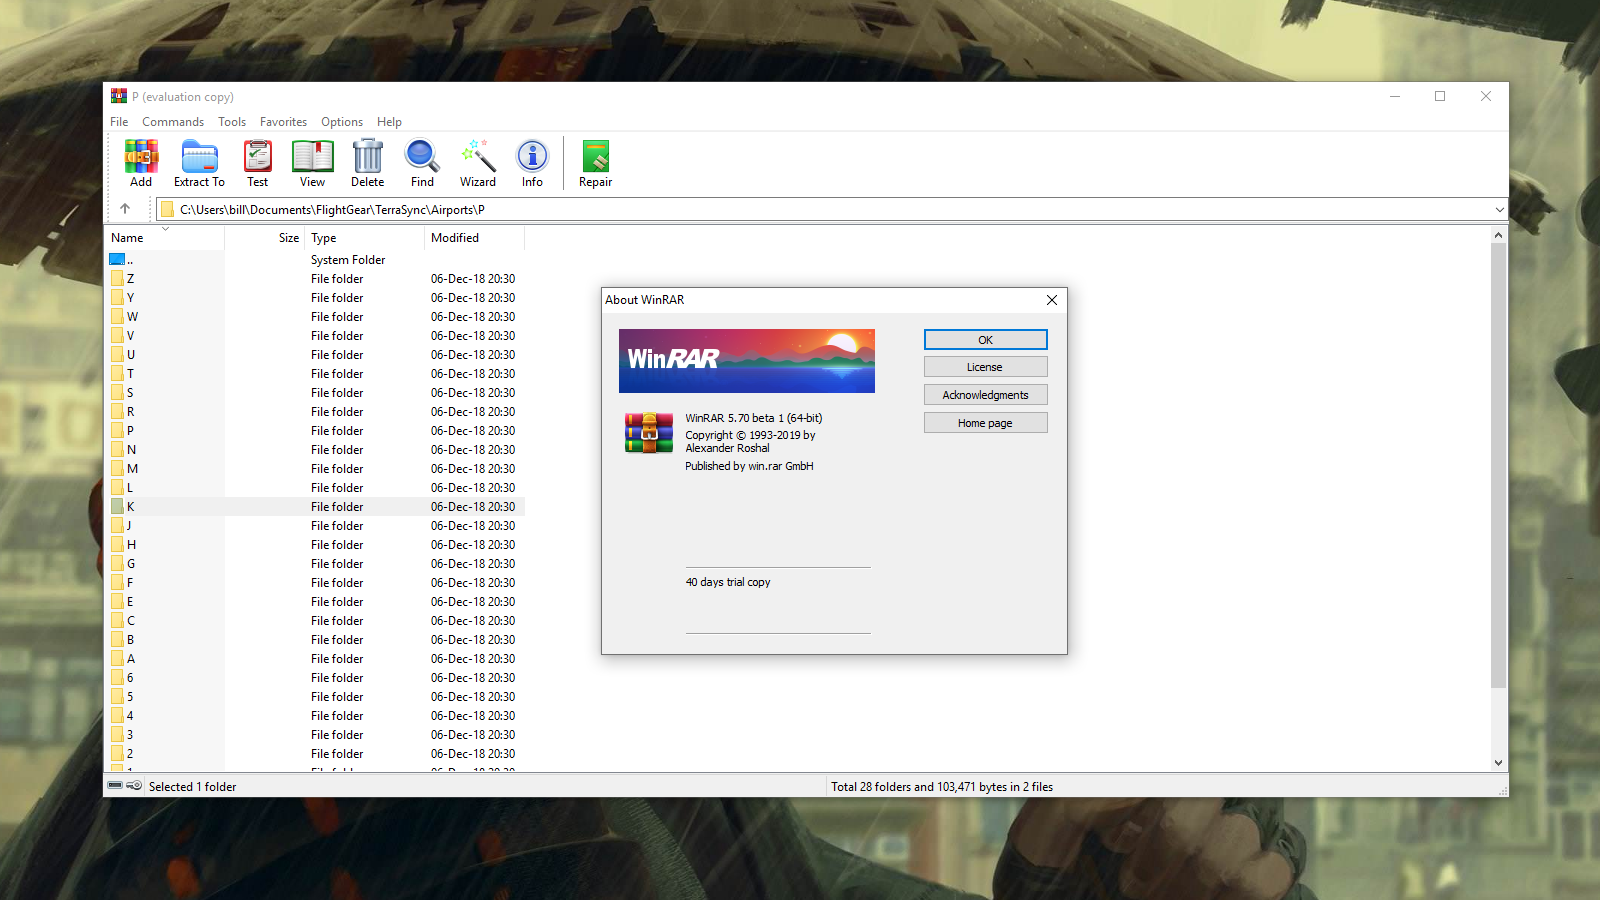Click the Add archive toolbar icon
This screenshot has width=1600, height=900.
point(141,157)
